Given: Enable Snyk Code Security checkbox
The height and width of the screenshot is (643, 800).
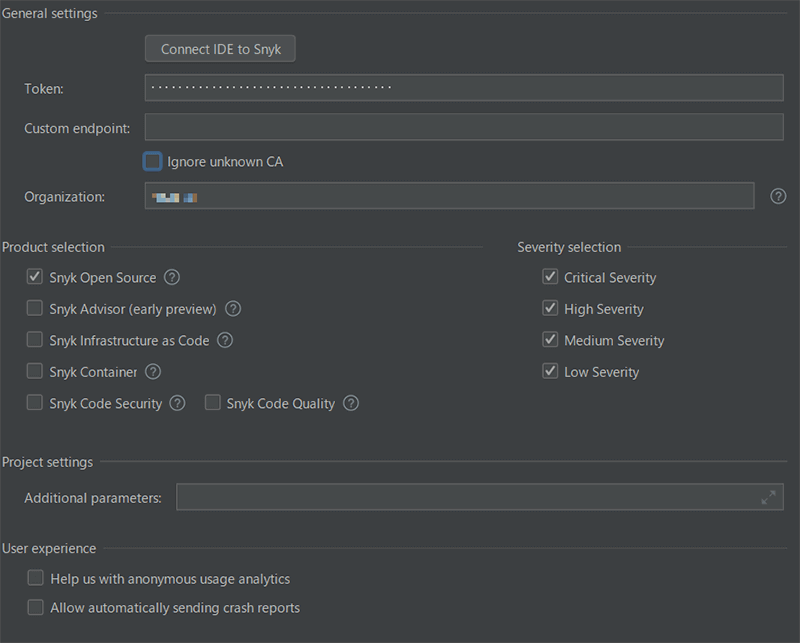Looking at the screenshot, I should (35, 403).
